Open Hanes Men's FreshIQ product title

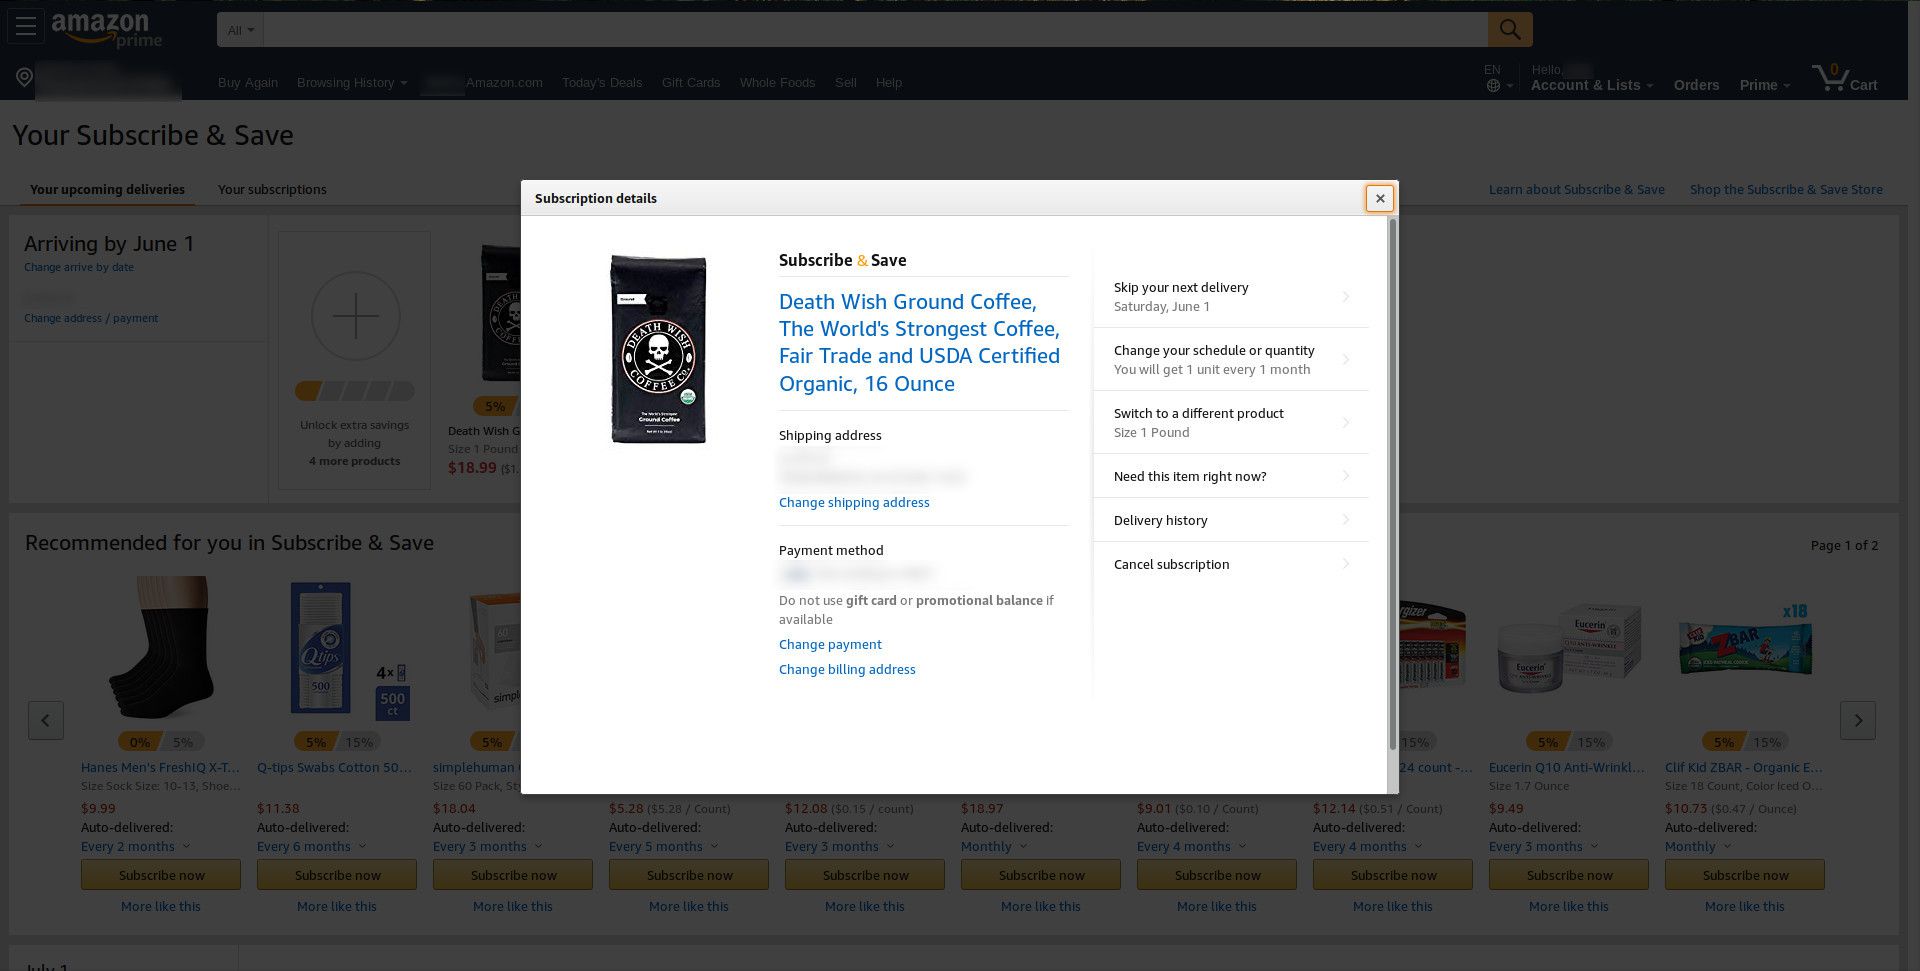tap(160, 767)
